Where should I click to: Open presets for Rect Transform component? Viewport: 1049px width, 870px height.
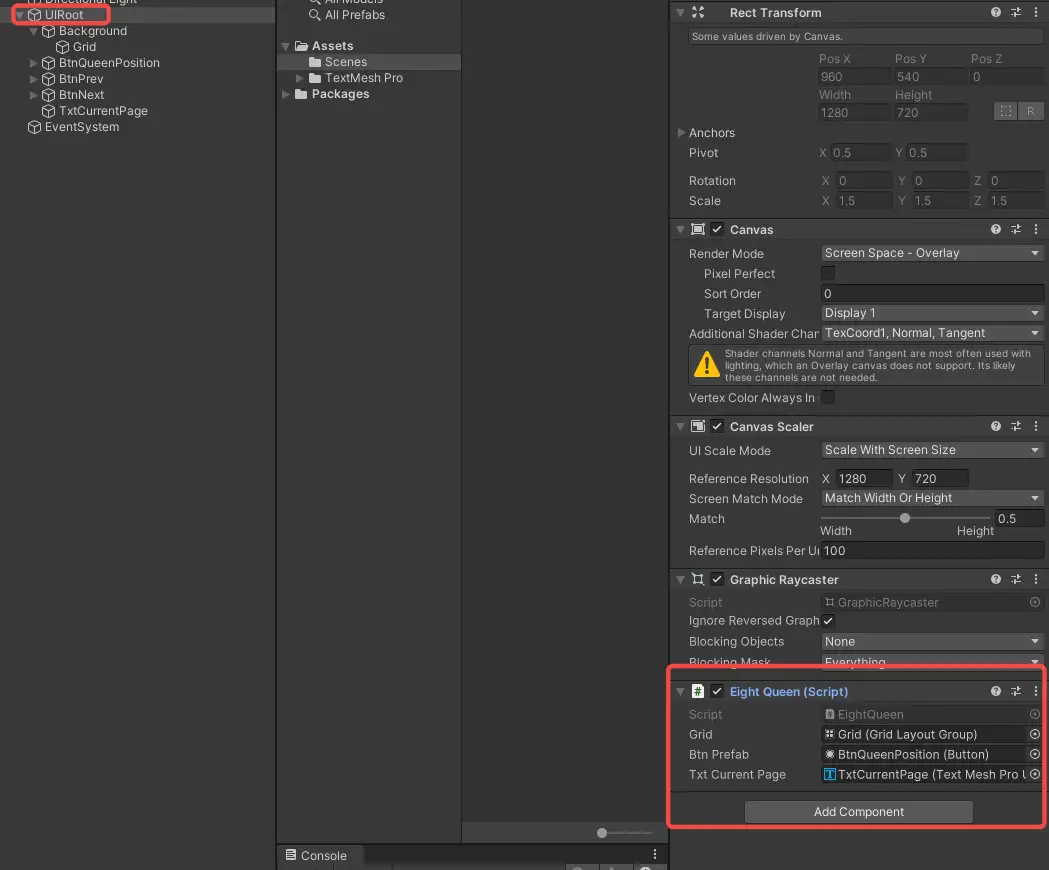point(1016,13)
